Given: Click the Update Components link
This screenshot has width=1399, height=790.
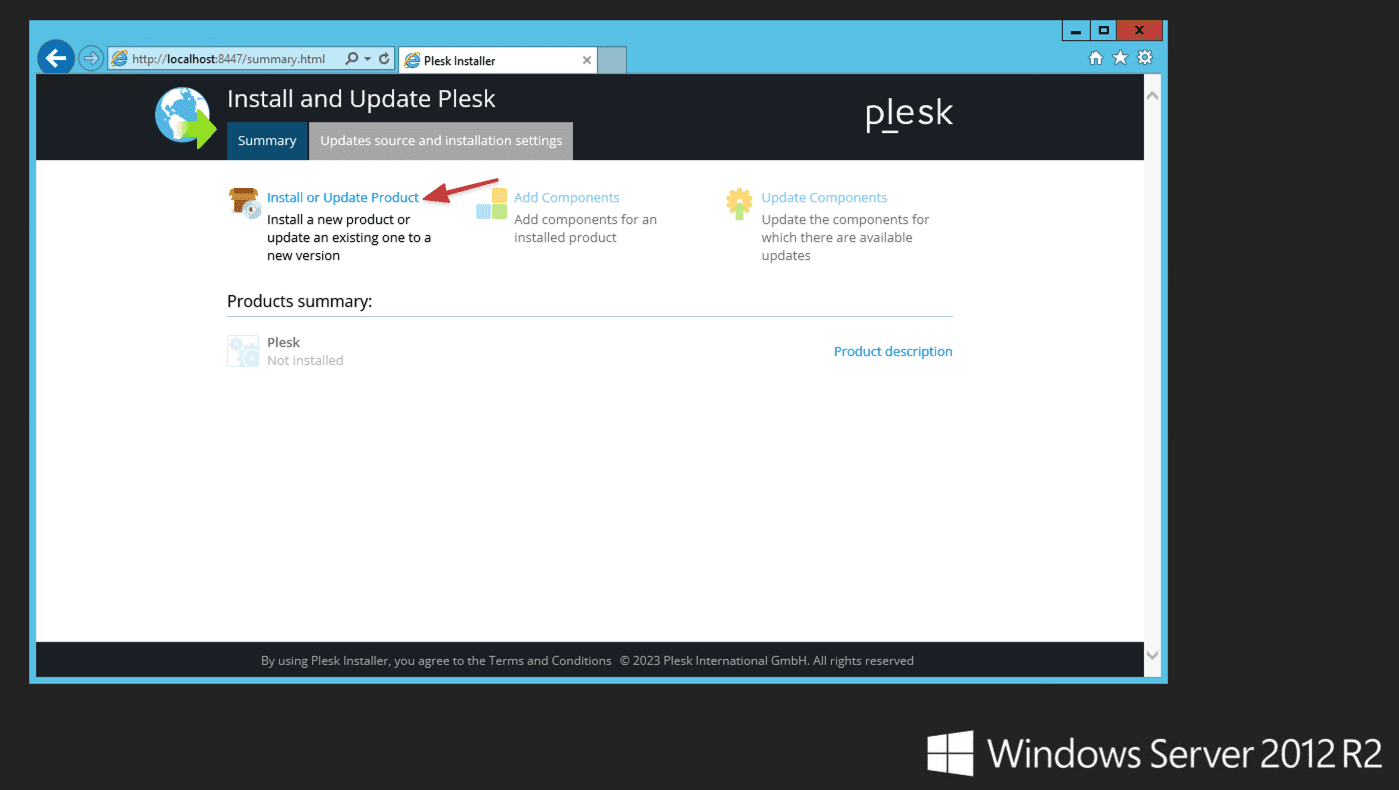Looking at the screenshot, I should (x=824, y=198).
